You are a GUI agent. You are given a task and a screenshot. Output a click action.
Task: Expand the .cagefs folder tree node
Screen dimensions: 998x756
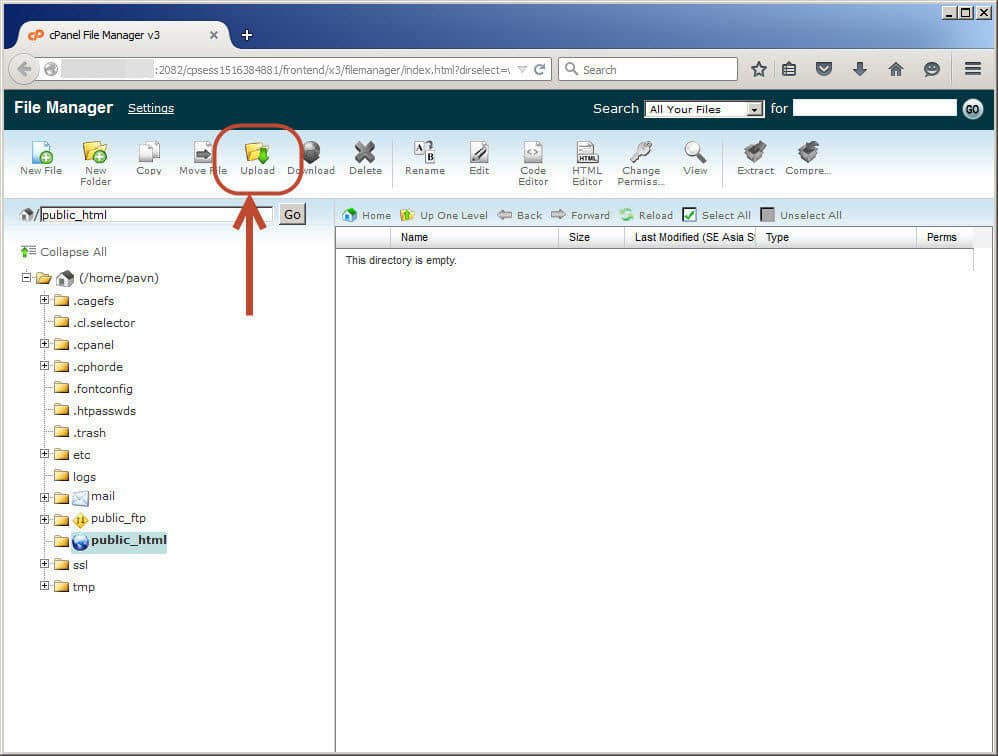[x=45, y=300]
